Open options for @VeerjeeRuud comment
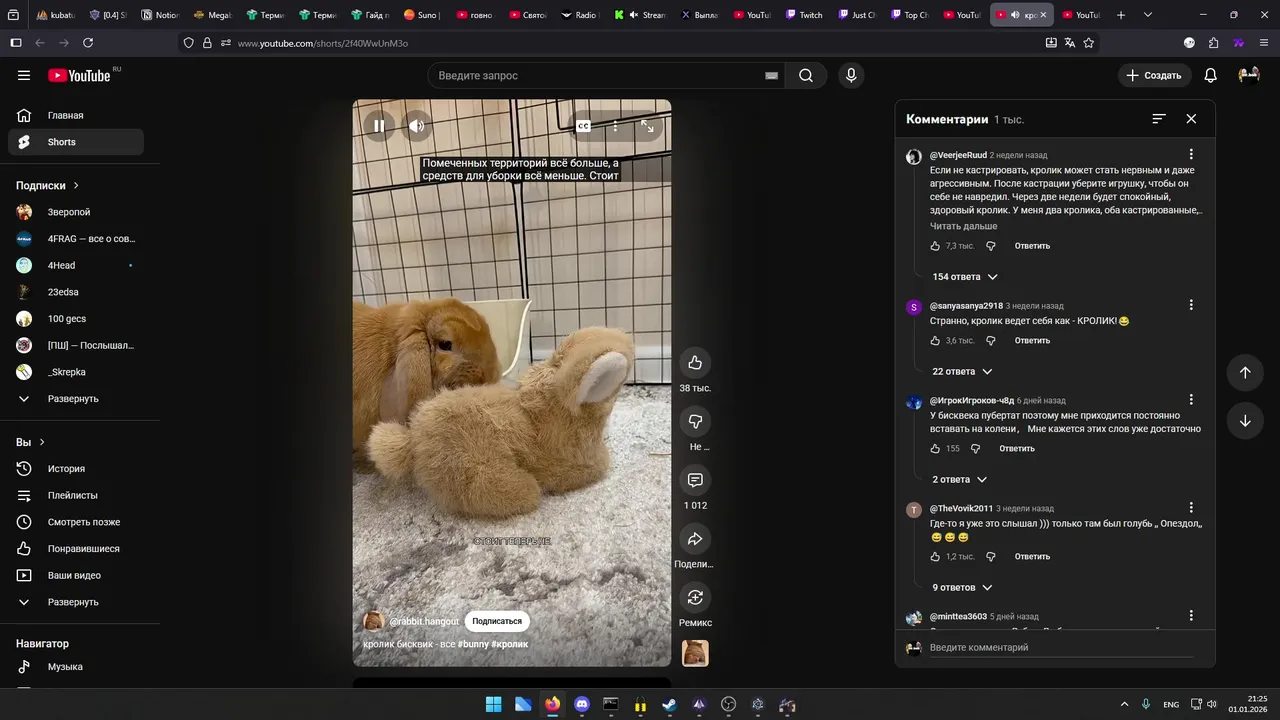 pyautogui.click(x=1191, y=154)
